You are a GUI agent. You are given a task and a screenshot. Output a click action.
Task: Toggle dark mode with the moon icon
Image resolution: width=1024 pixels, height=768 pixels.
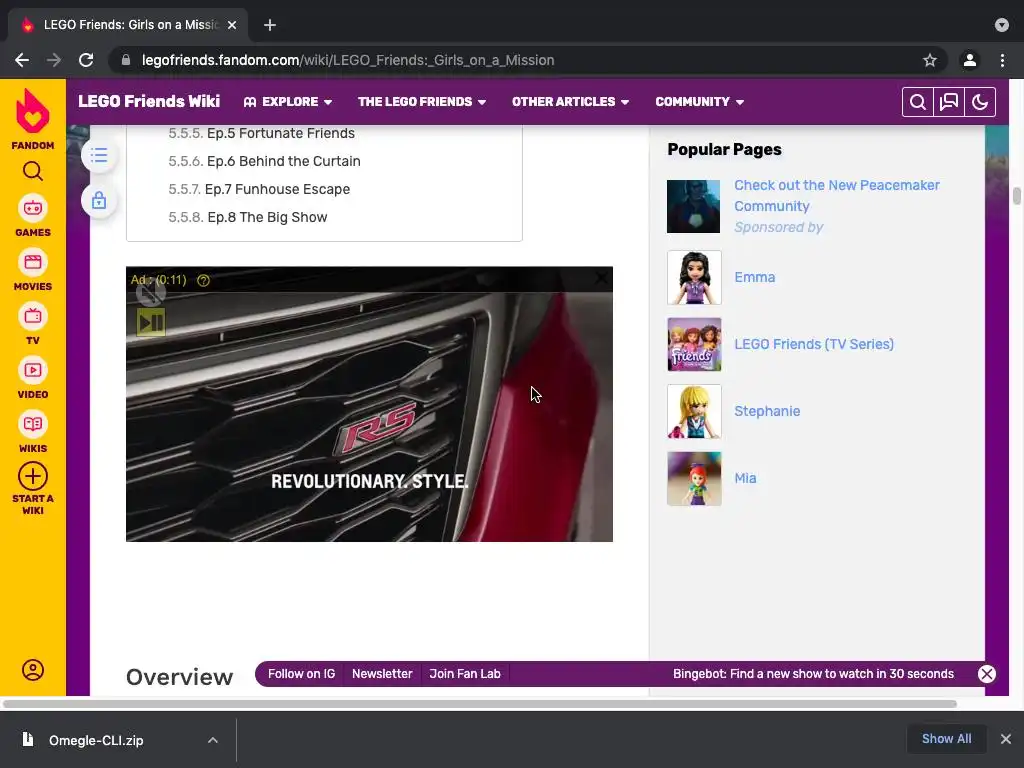980,102
